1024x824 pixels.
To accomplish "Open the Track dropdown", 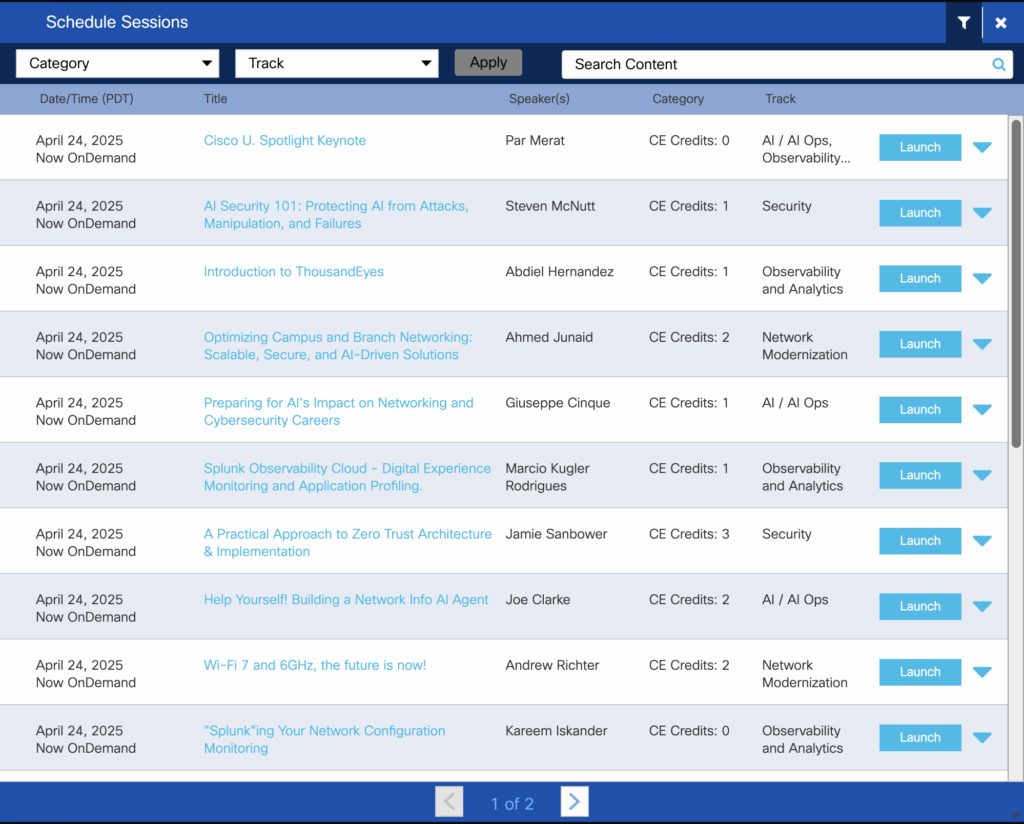I will click(x=336, y=63).
